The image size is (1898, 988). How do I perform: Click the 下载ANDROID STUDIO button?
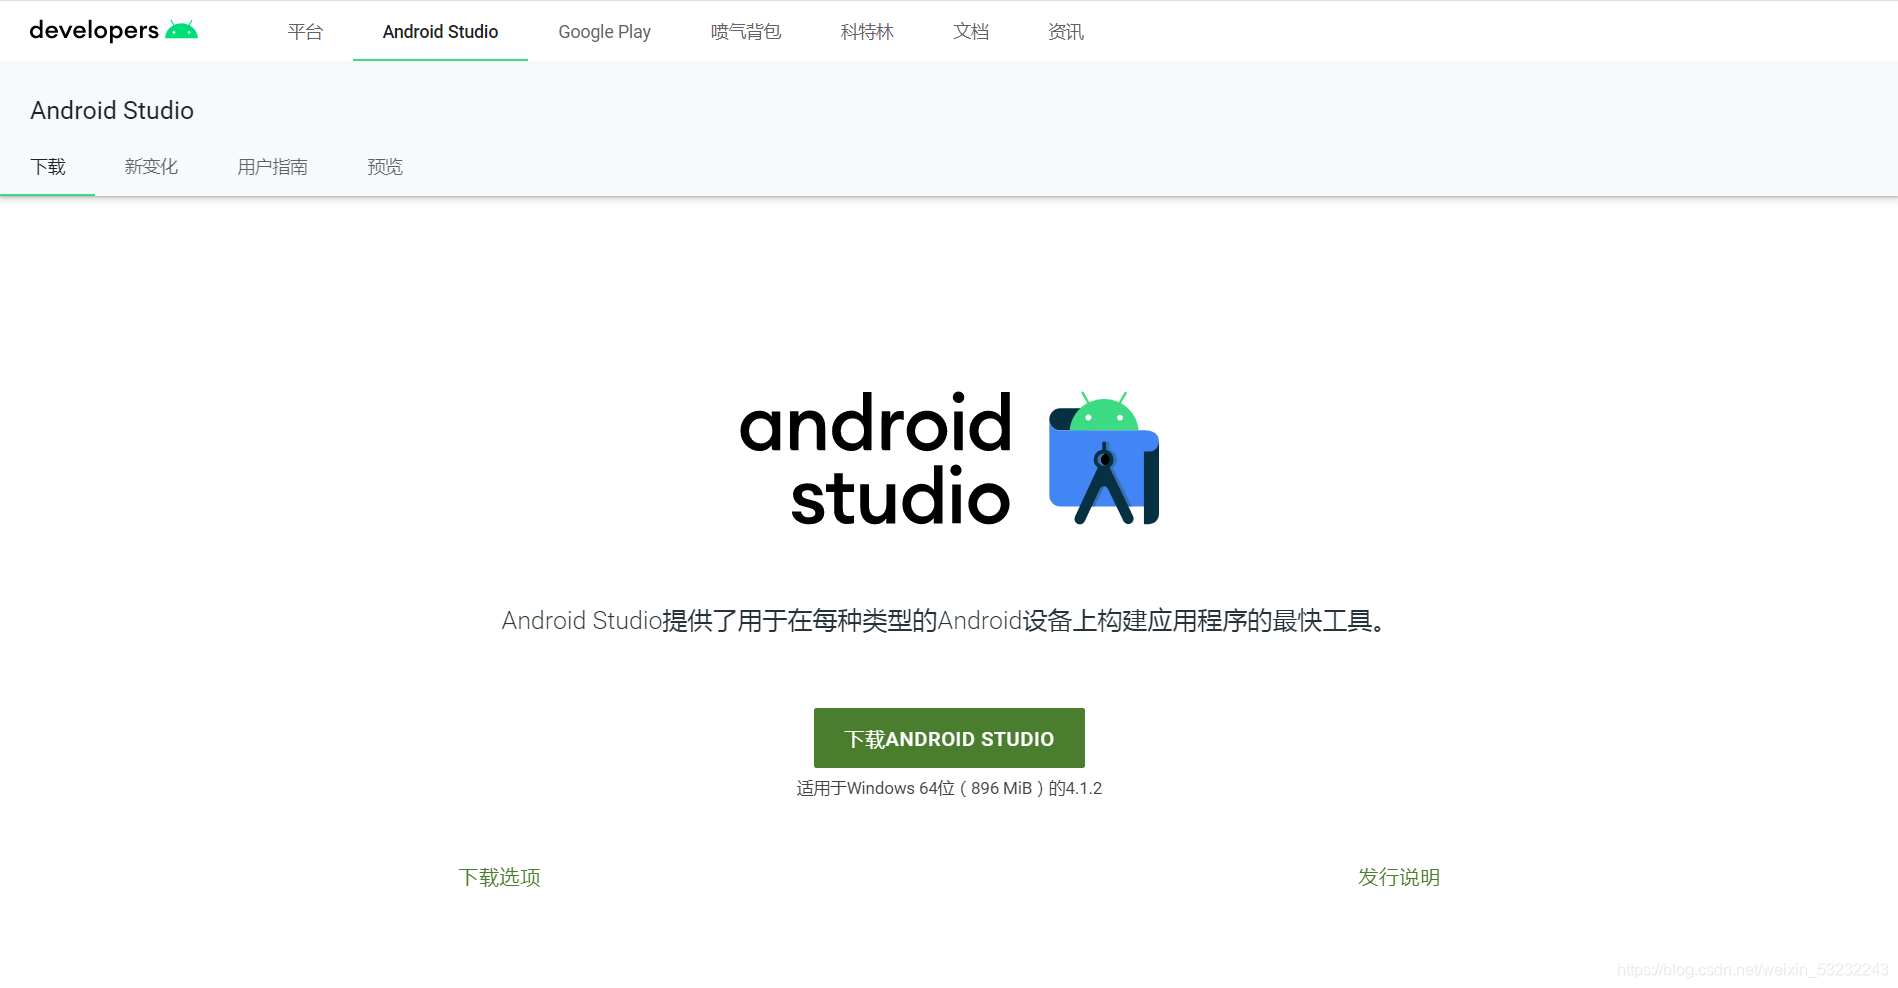949,738
